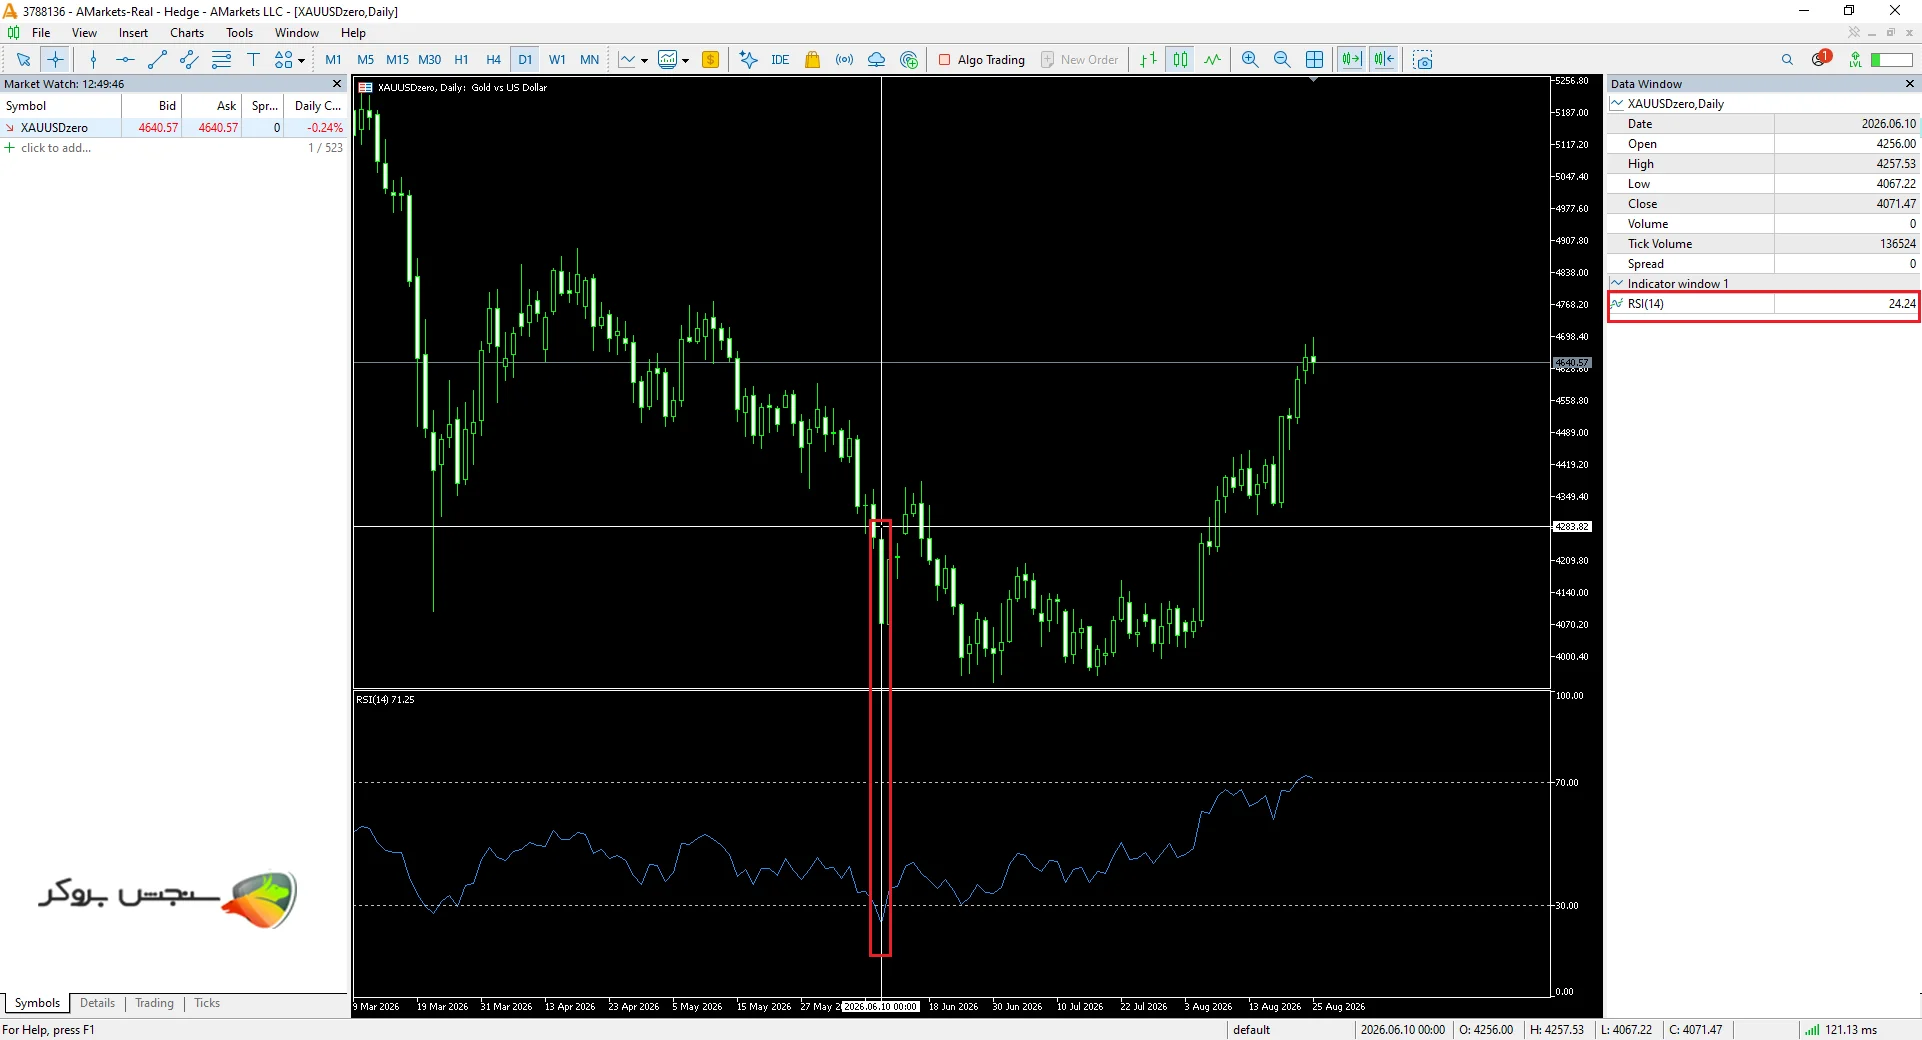Open the tile windows grid icon
This screenshot has width=1922, height=1040.
1314,60
